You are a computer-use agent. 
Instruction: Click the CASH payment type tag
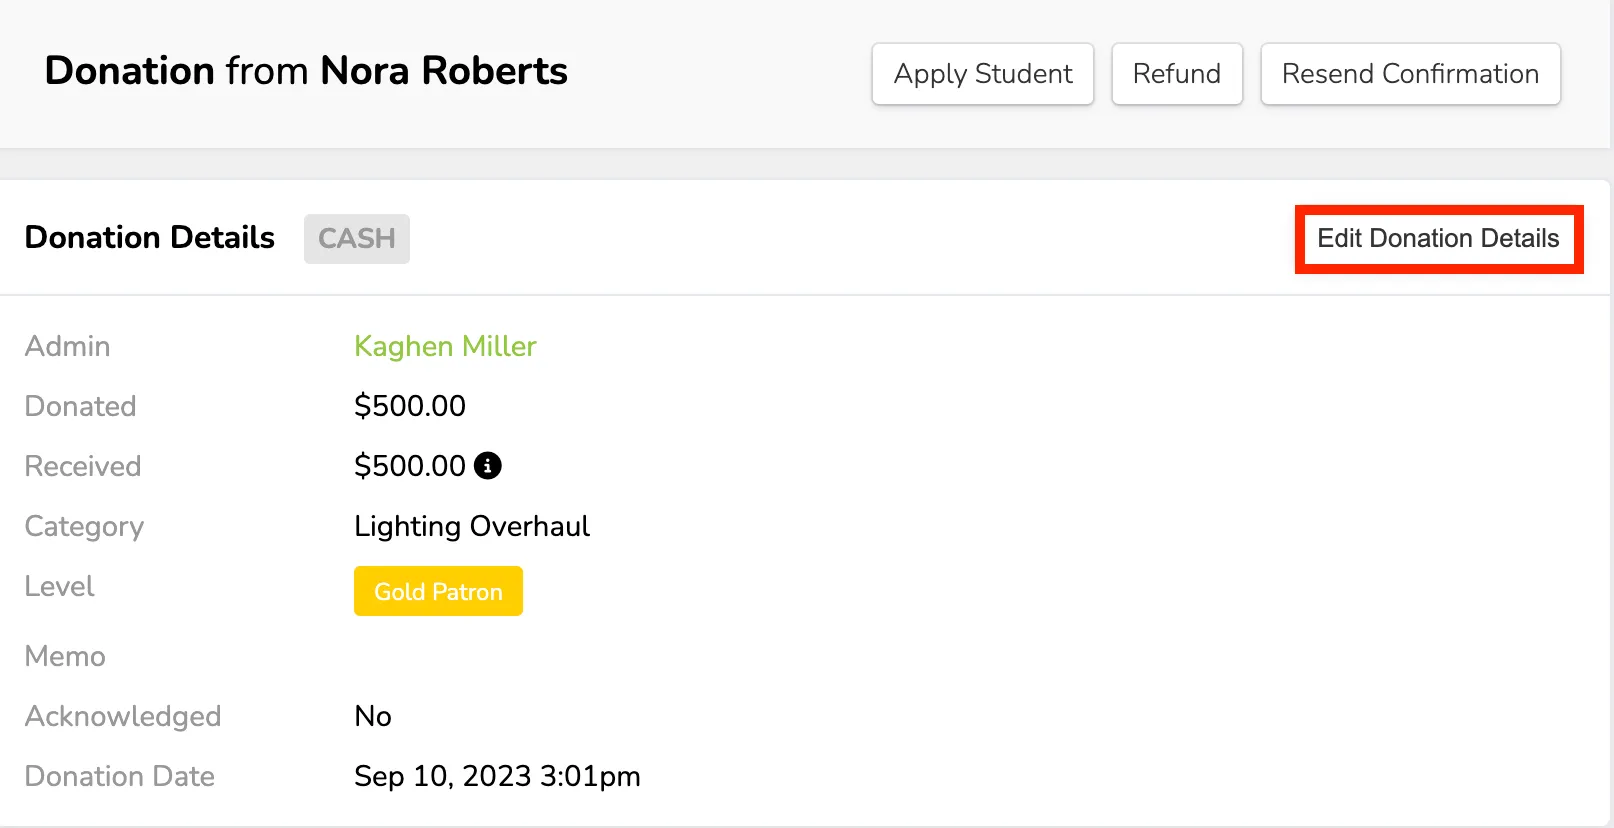[x=357, y=239]
